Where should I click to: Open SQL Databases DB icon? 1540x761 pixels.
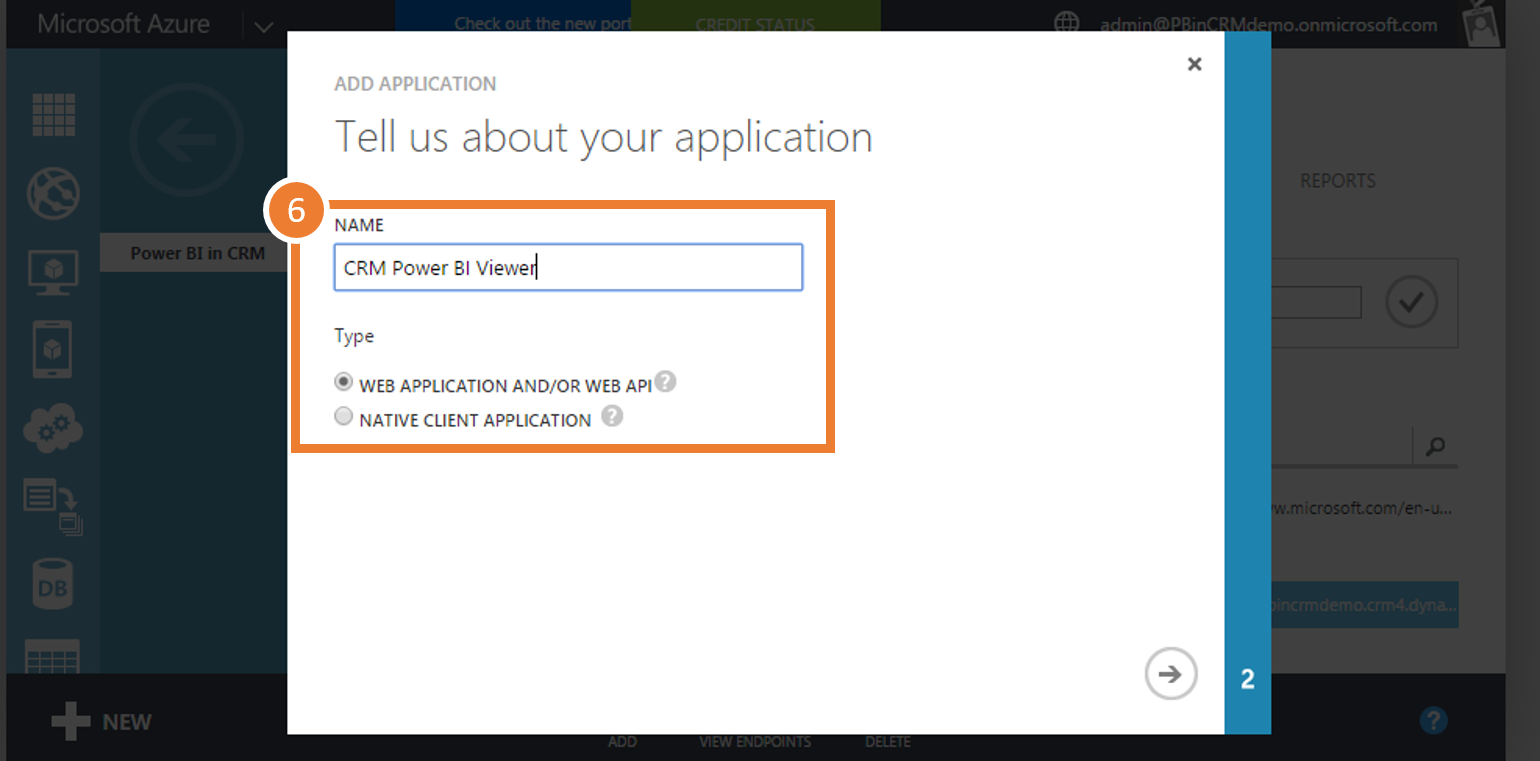(53, 586)
